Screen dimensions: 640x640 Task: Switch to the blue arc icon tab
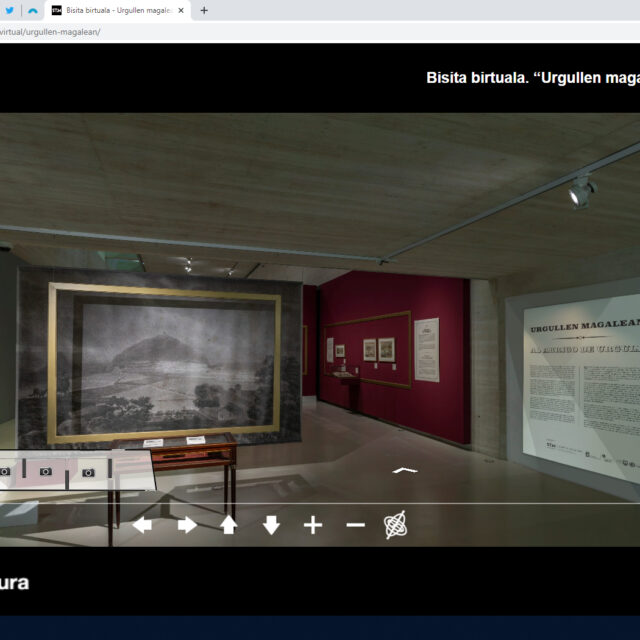tap(32, 10)
